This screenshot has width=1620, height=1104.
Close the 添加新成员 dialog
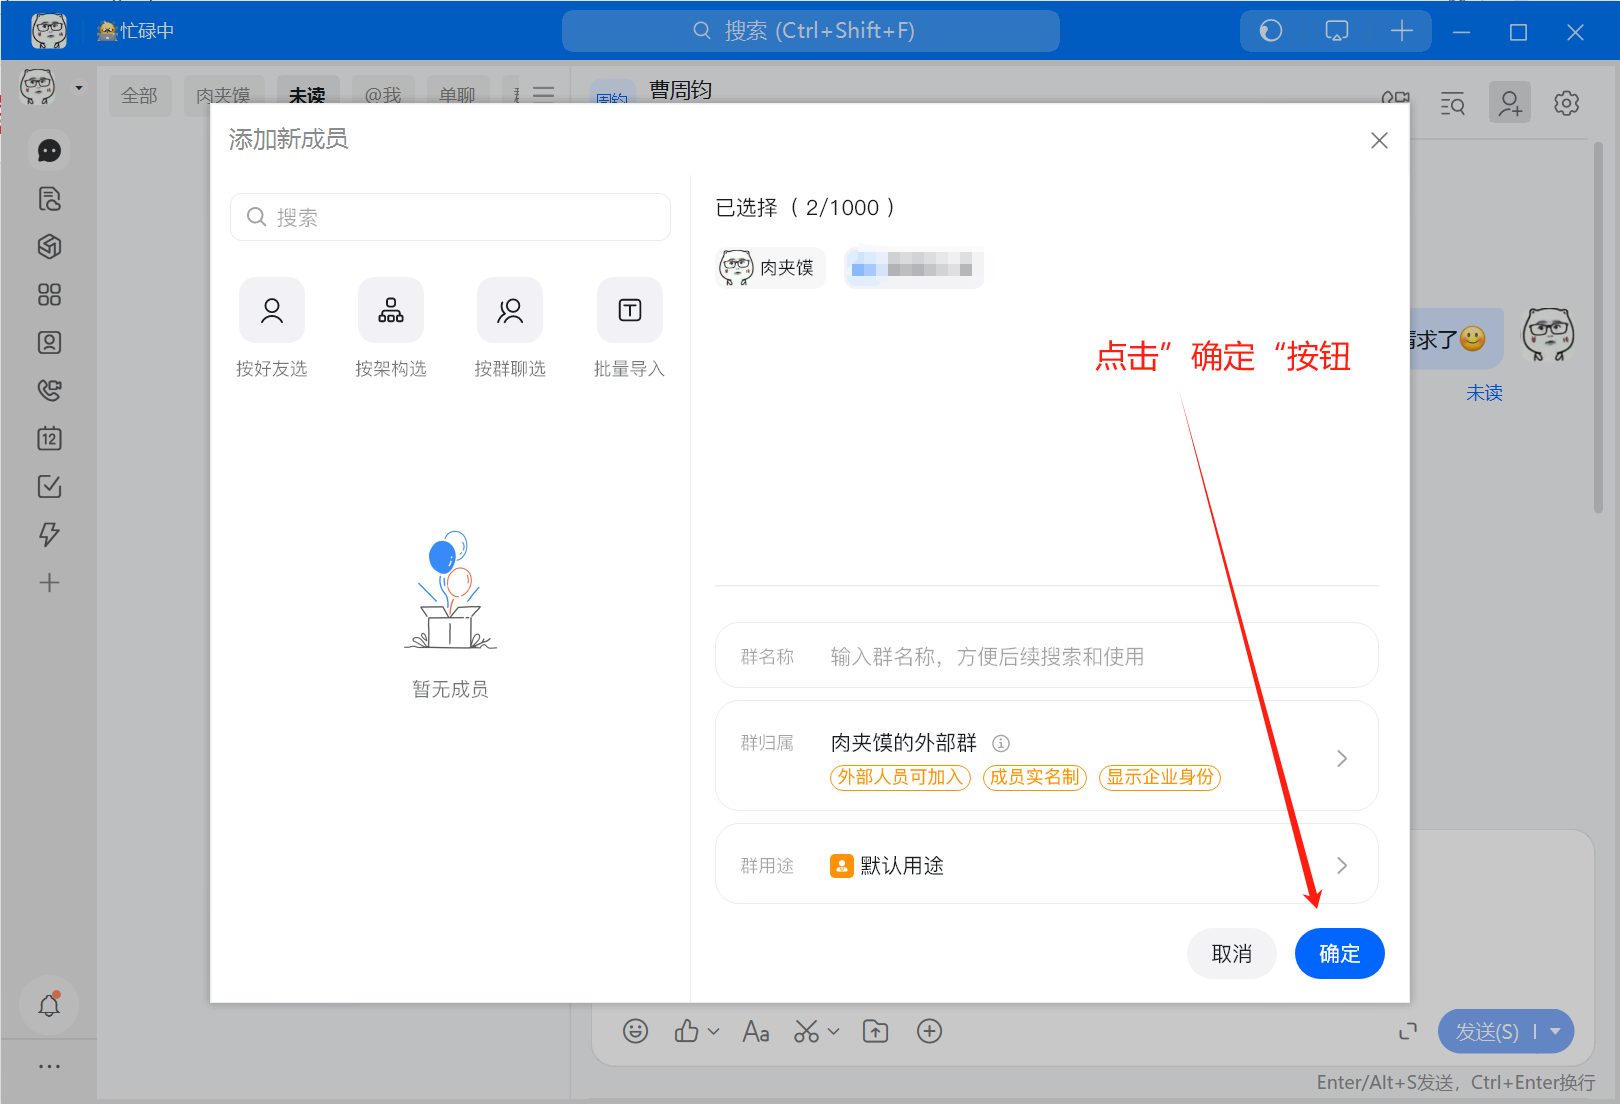tap(1379, 140)
